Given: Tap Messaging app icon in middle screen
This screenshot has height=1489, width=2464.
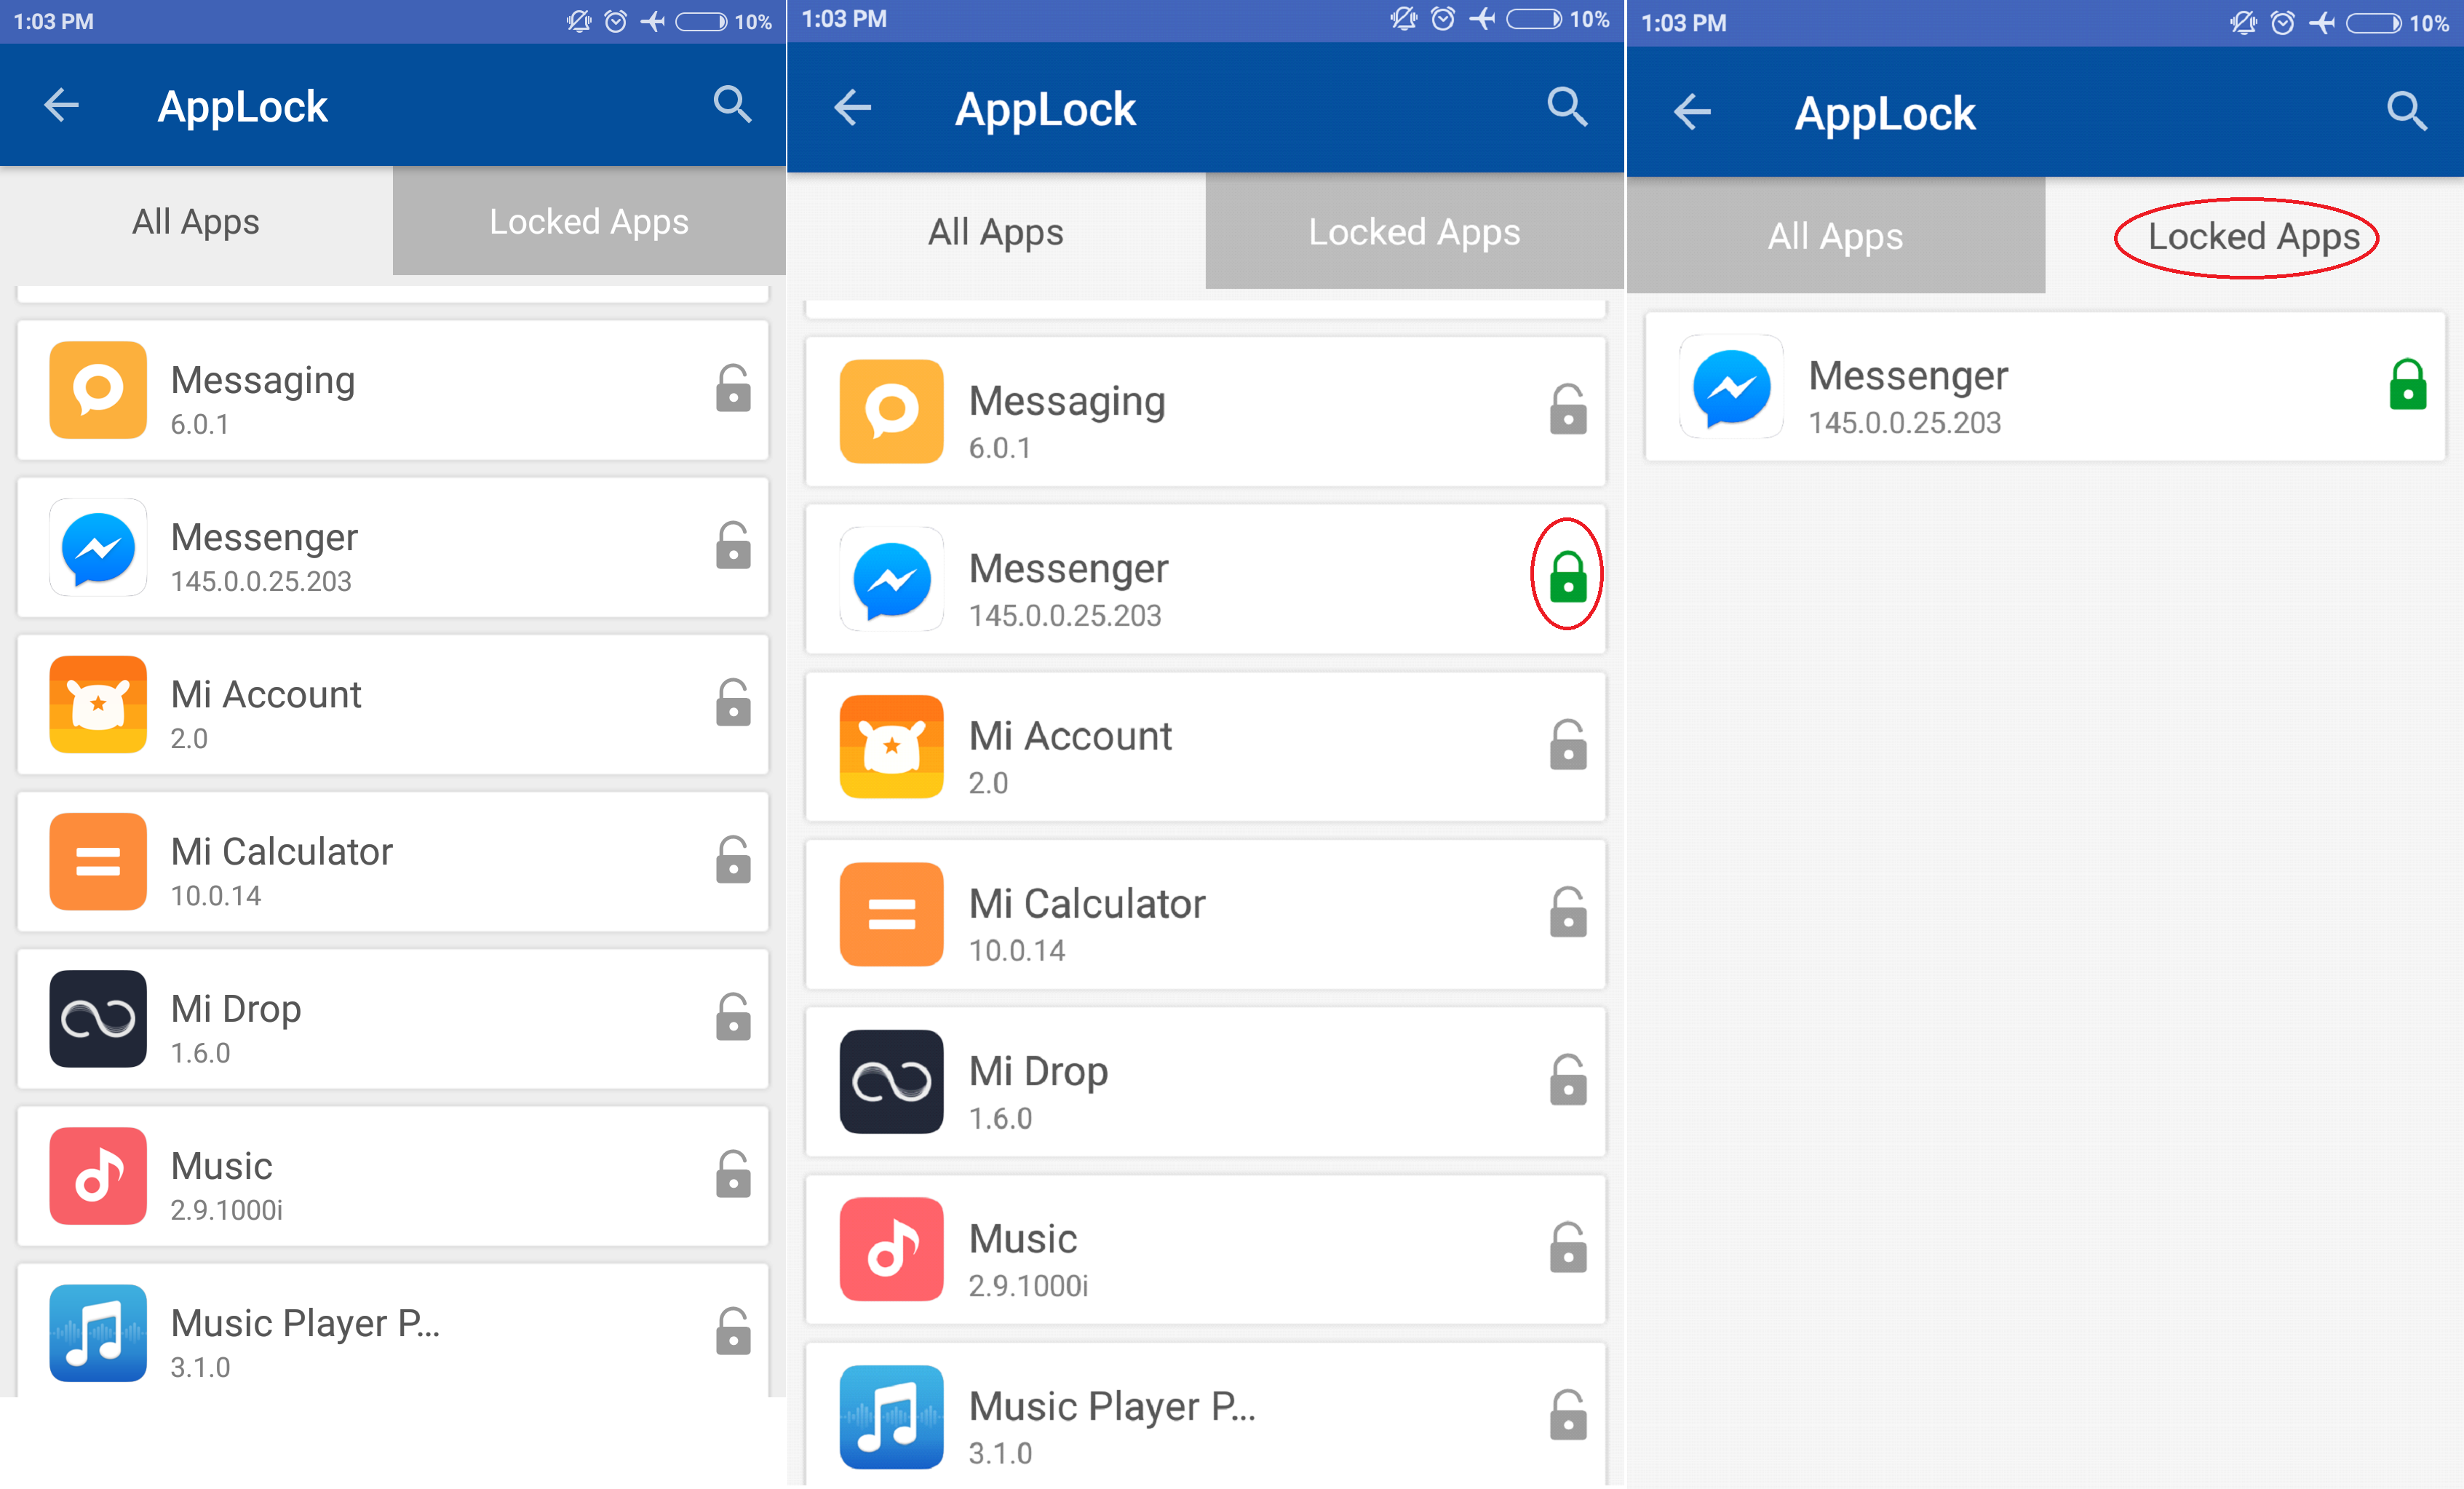Looking at the screenshot, I should coord(891,411).
